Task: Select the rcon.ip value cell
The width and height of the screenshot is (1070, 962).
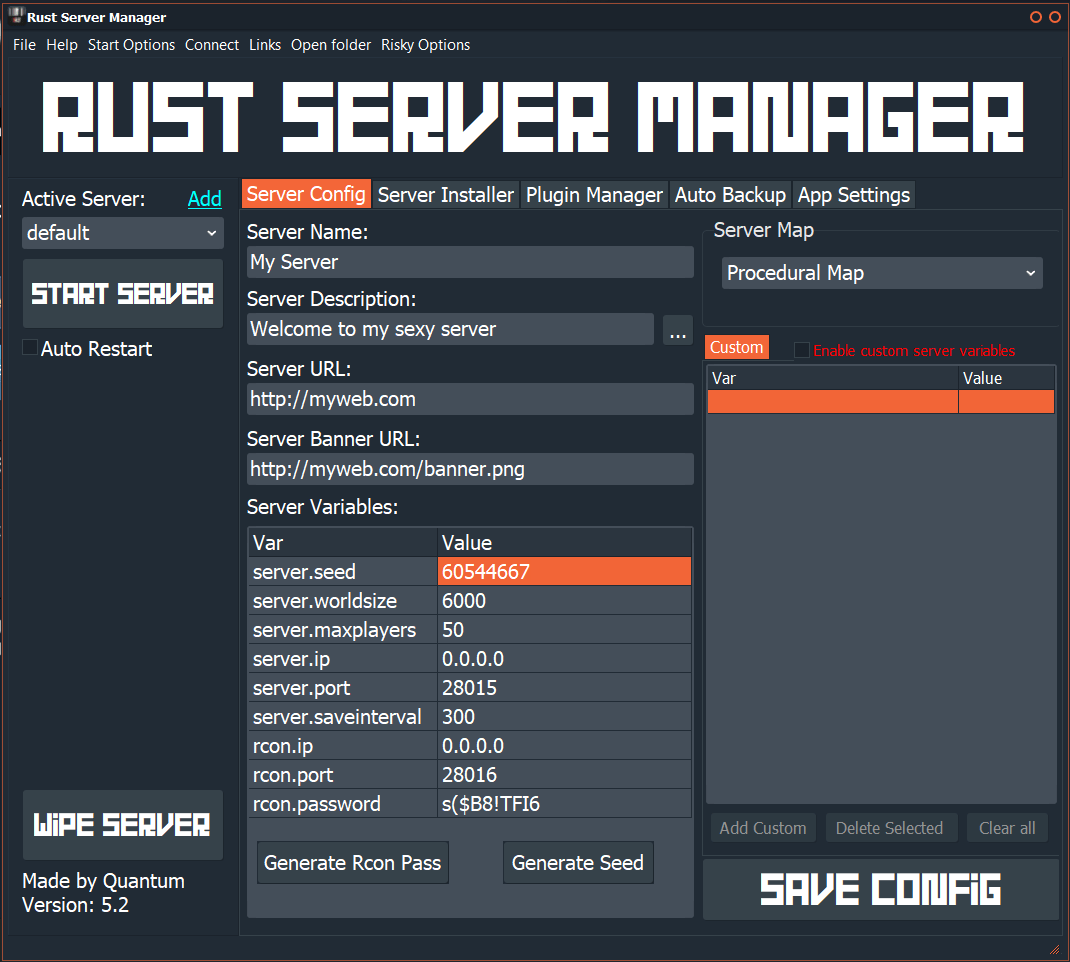Action: 564,745
